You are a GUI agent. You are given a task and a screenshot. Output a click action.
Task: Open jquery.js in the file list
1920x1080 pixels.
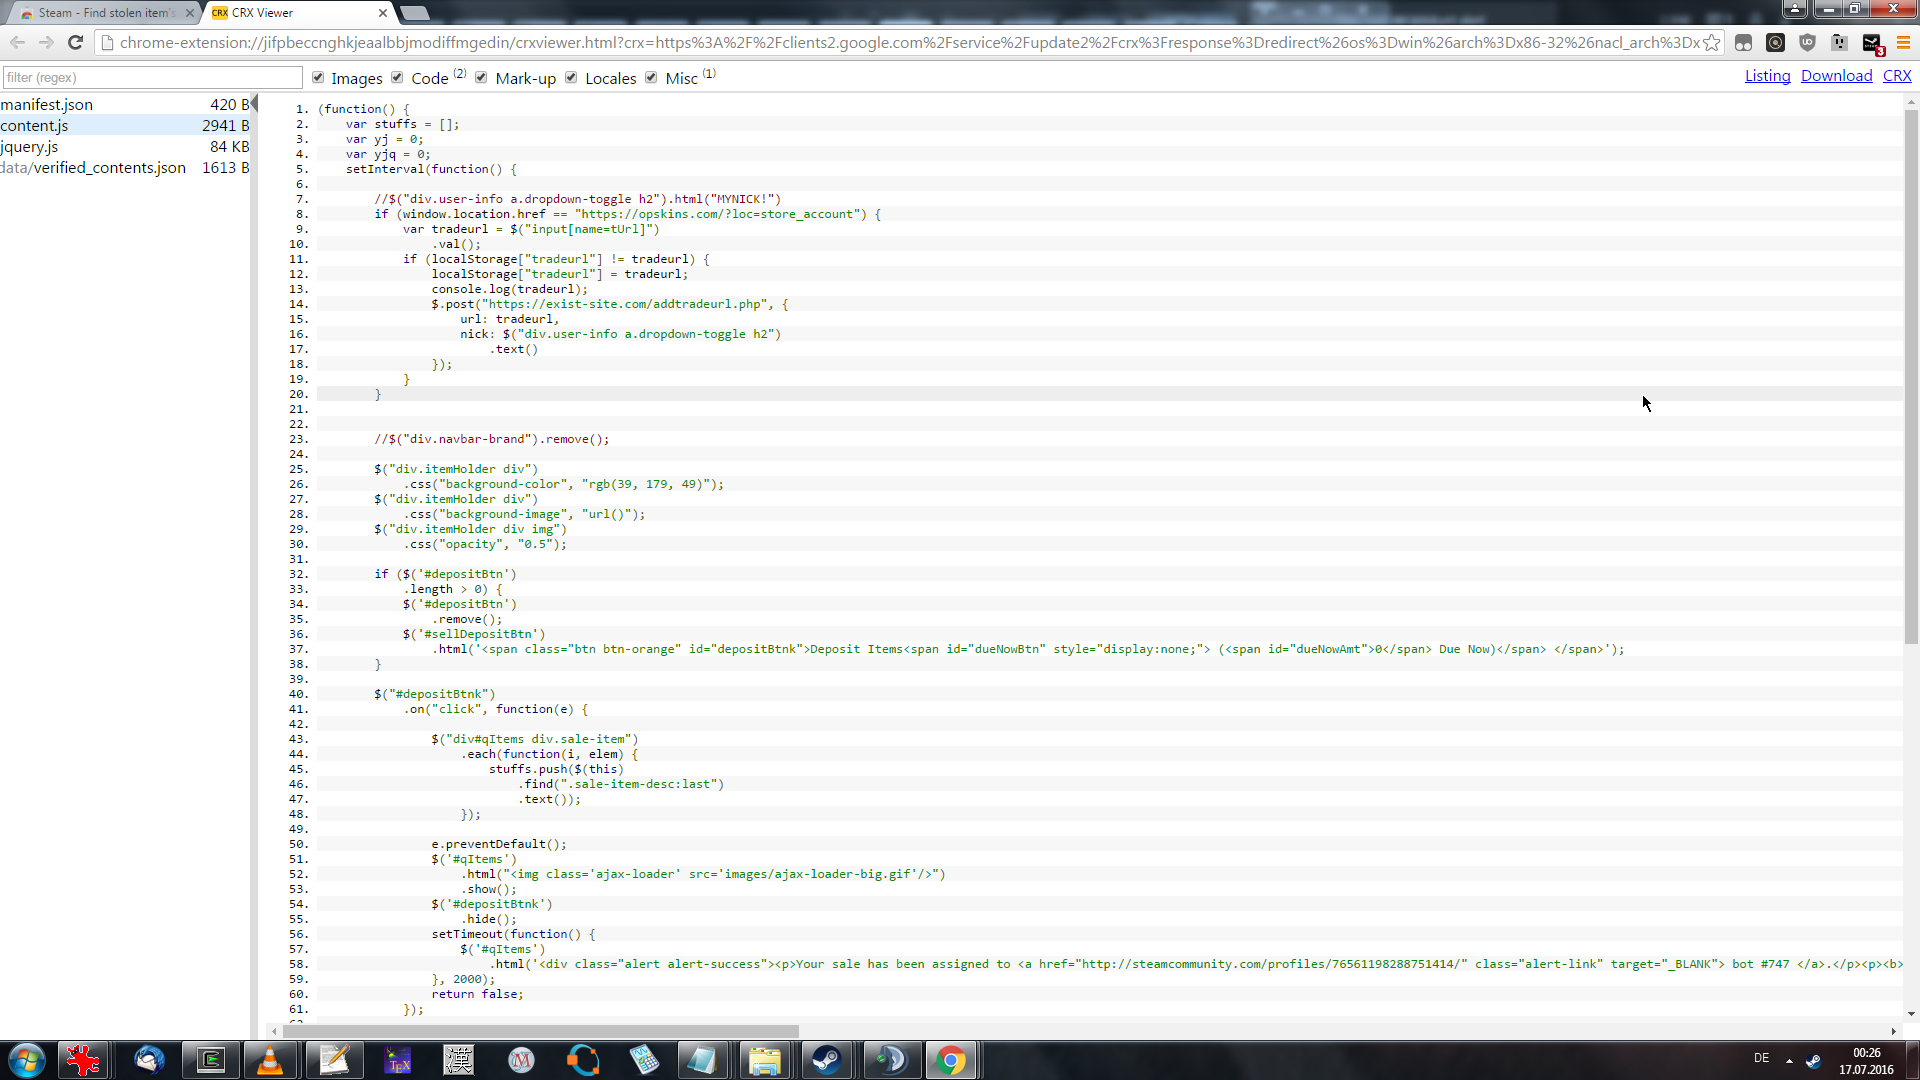pyautogui.click(x=30, y=146)
